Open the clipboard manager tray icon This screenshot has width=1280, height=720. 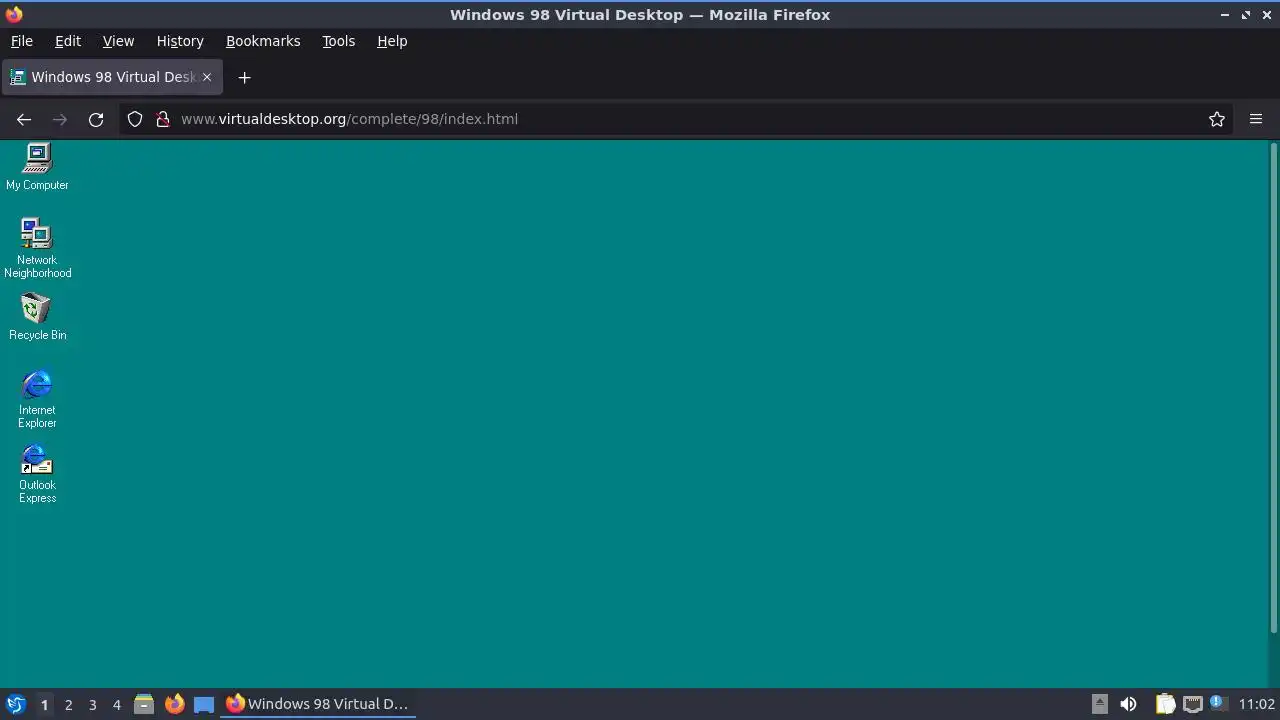[1165, 704]
